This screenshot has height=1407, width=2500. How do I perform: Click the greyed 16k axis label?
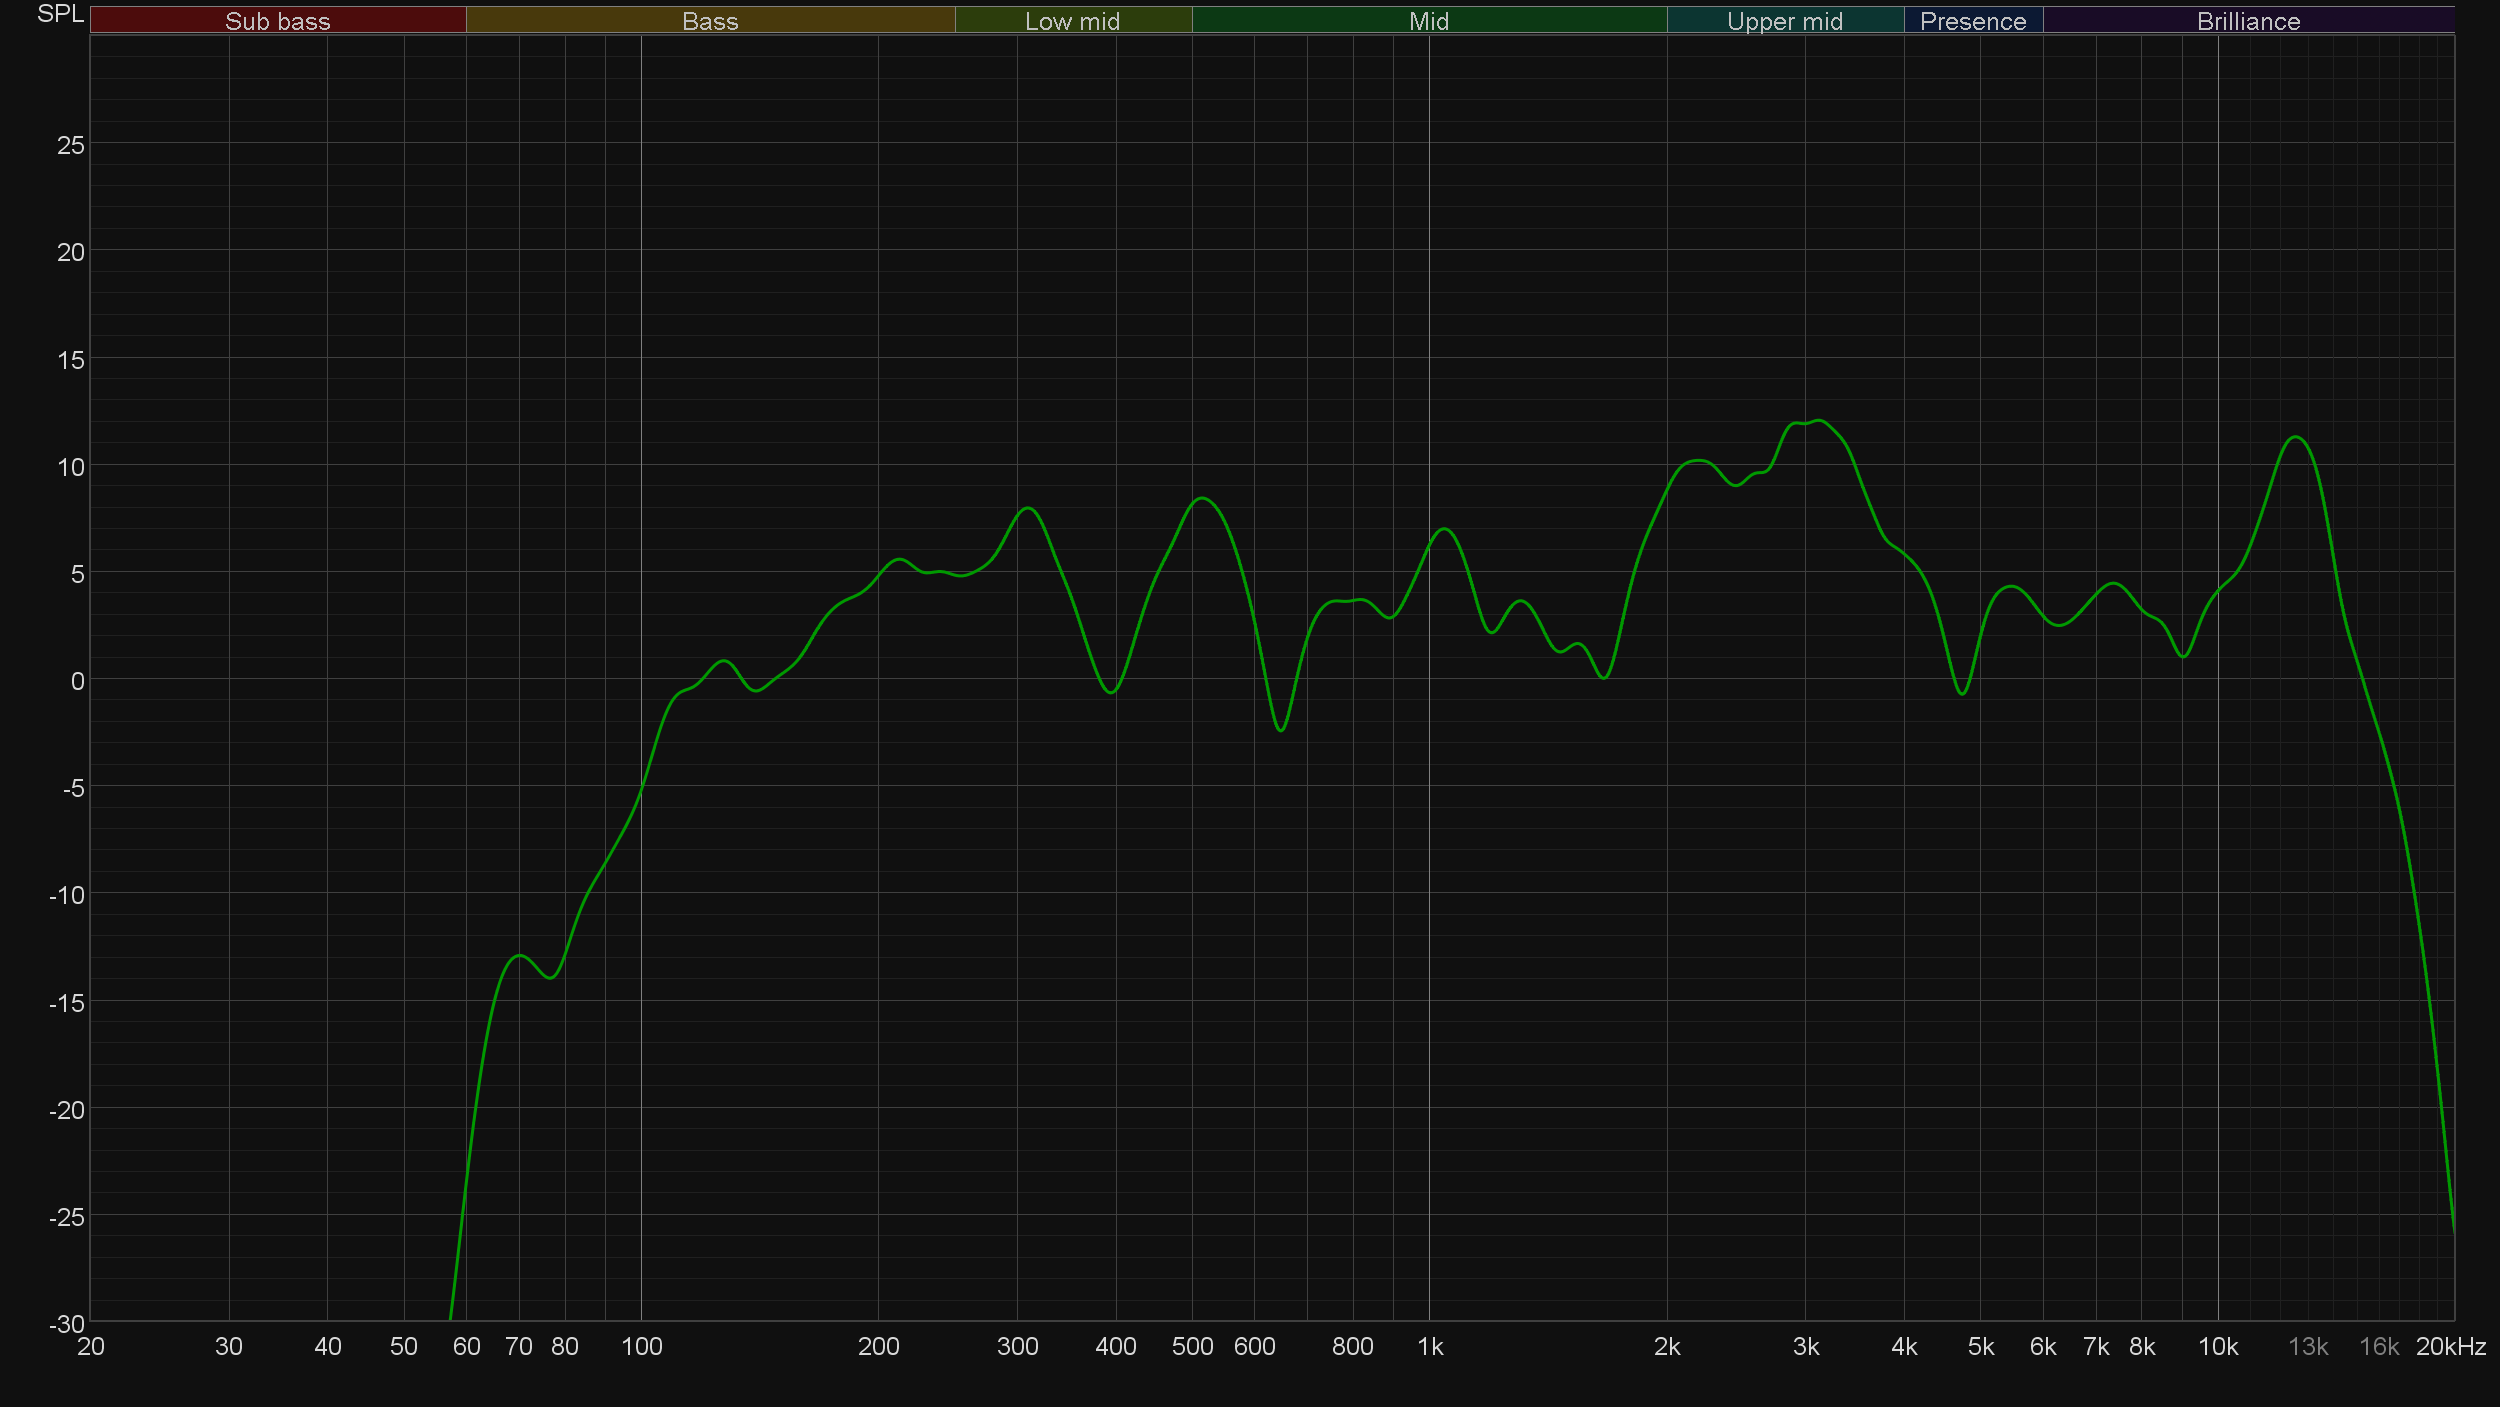click(x=2378, y=1347)
